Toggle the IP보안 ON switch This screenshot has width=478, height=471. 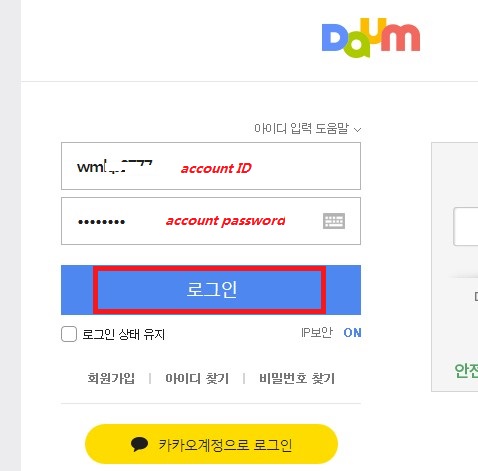click(352, 333)
